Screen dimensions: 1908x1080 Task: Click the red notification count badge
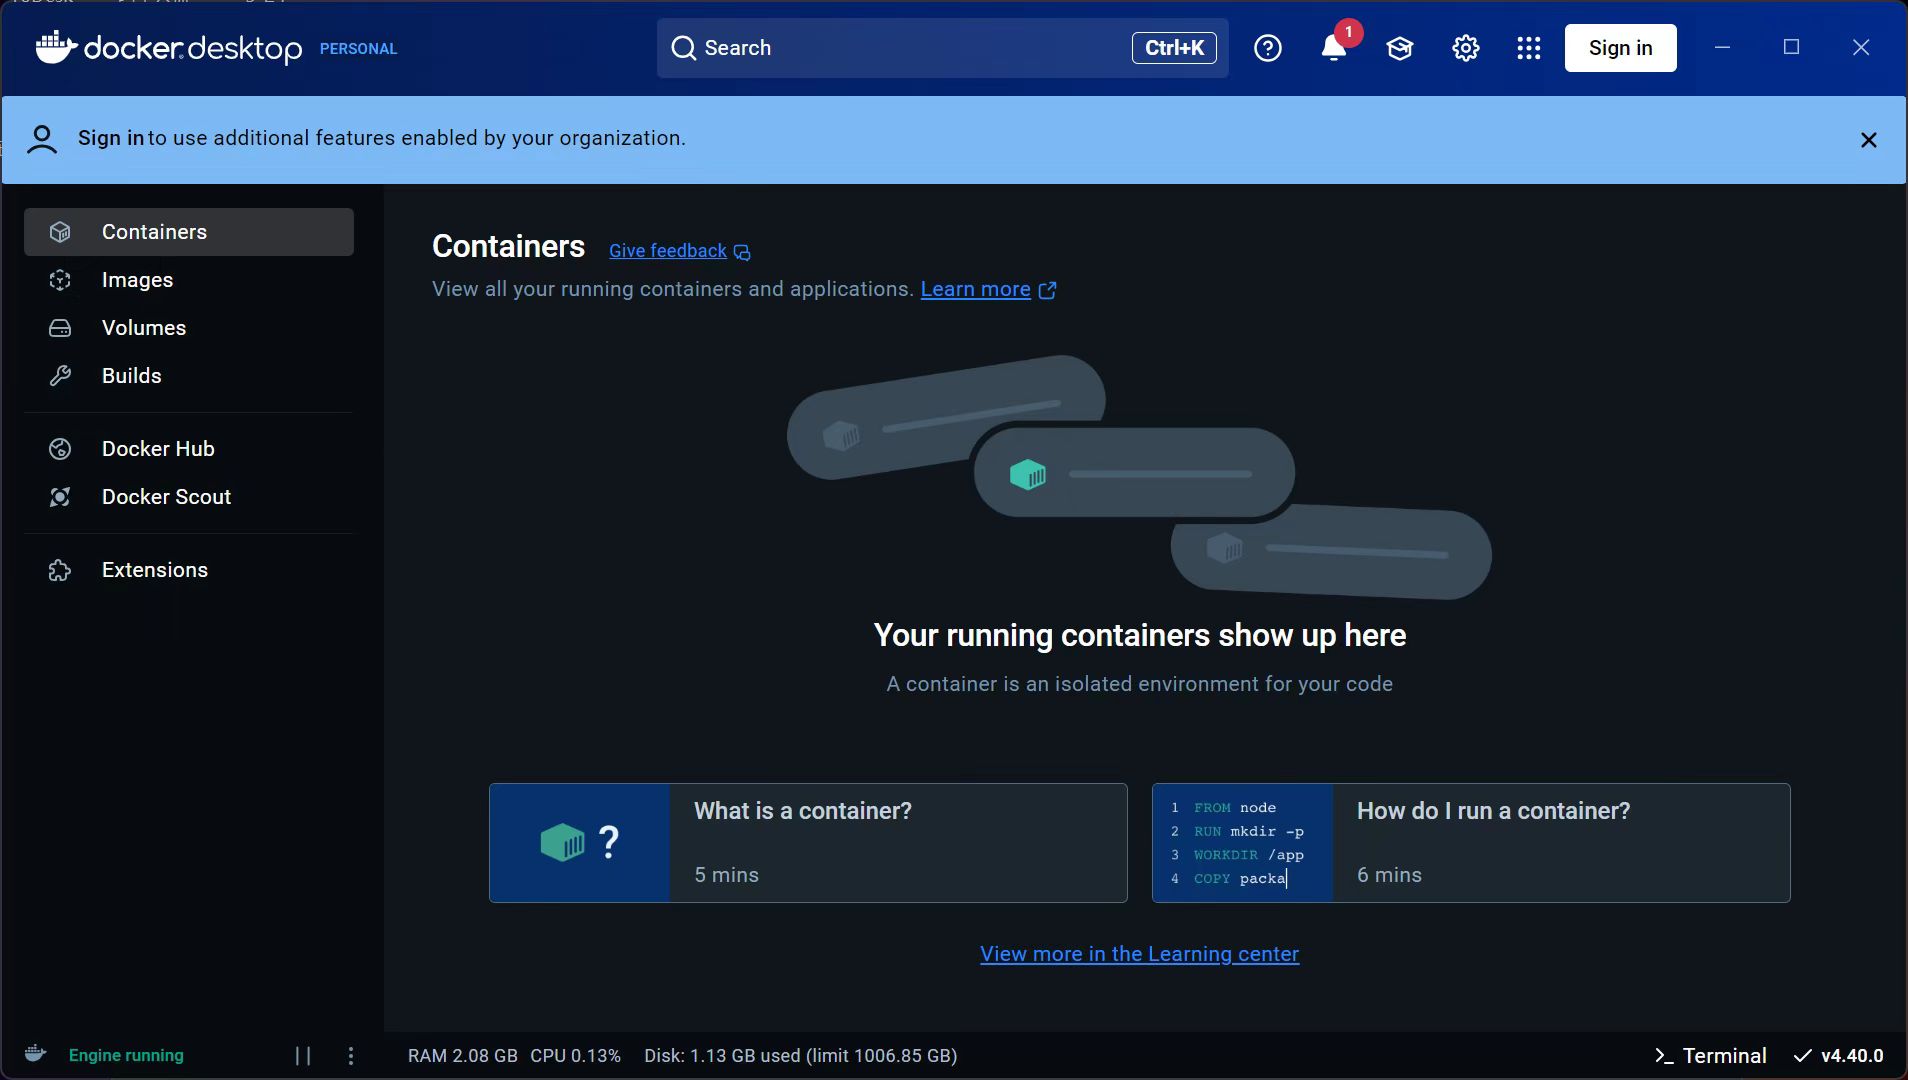click(1348, 32)
